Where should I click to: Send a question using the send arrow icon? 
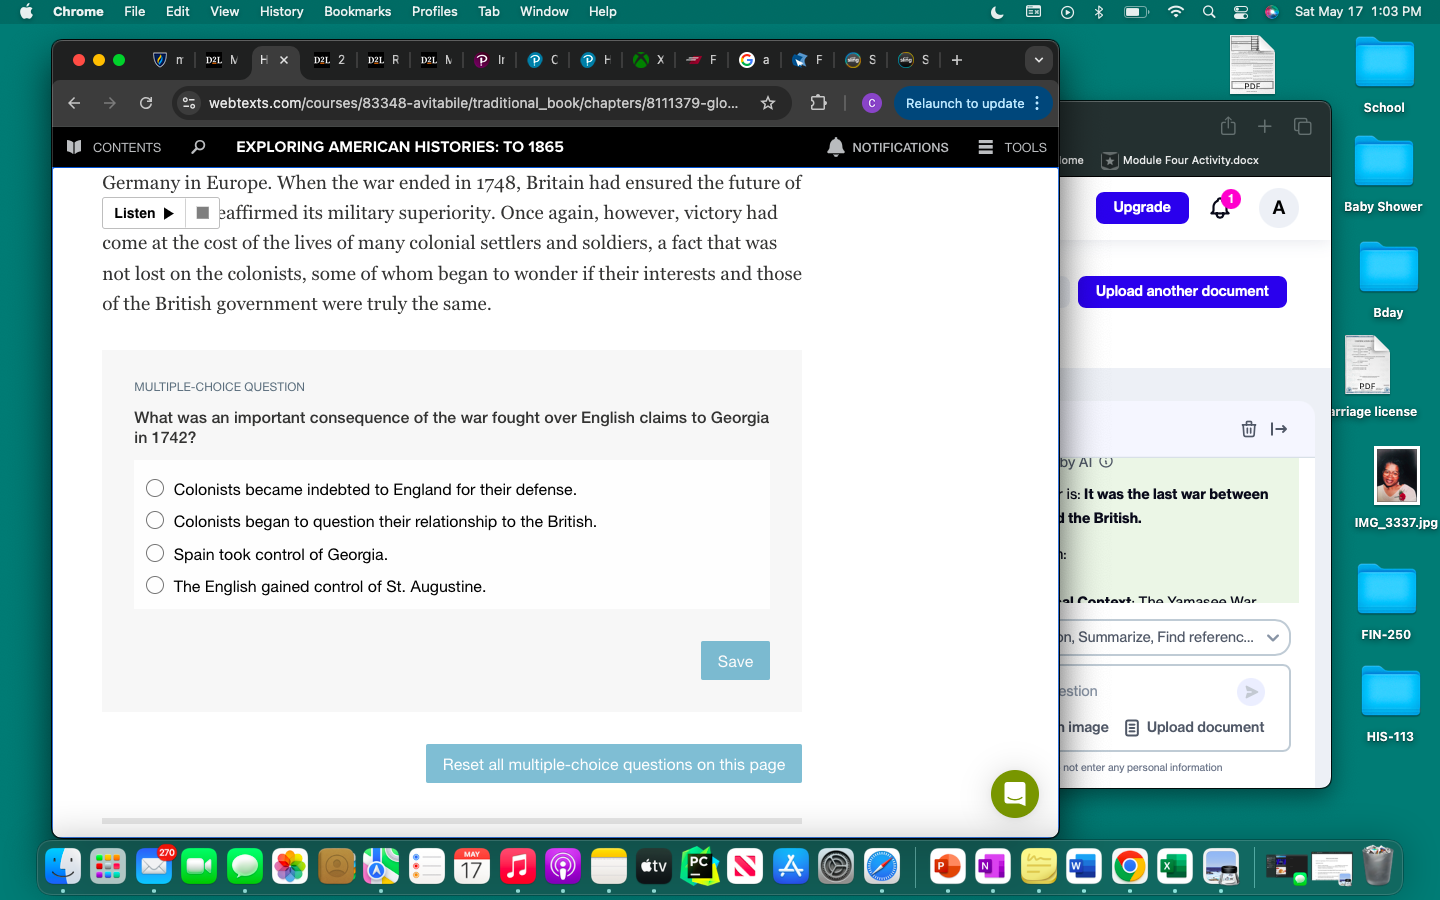pos(1250,691)
